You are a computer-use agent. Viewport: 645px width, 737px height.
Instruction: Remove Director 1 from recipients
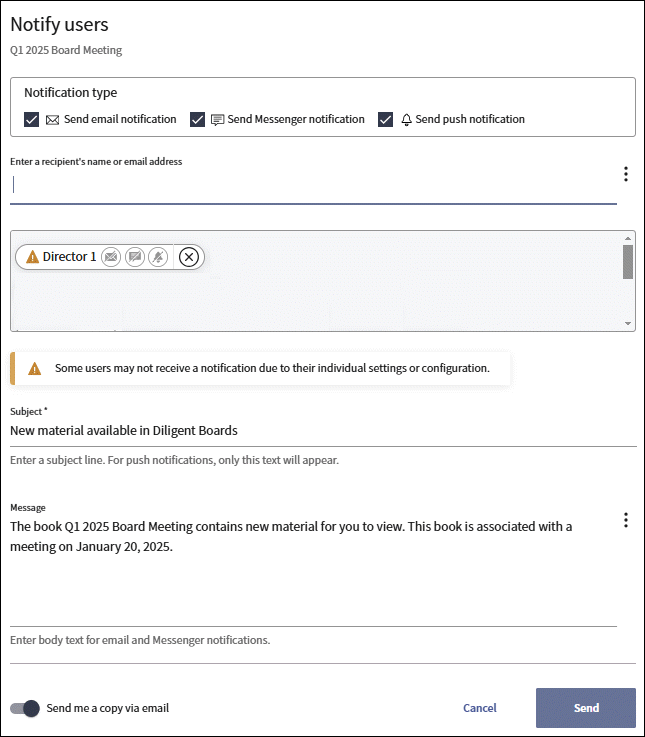[x=189, y=257]
